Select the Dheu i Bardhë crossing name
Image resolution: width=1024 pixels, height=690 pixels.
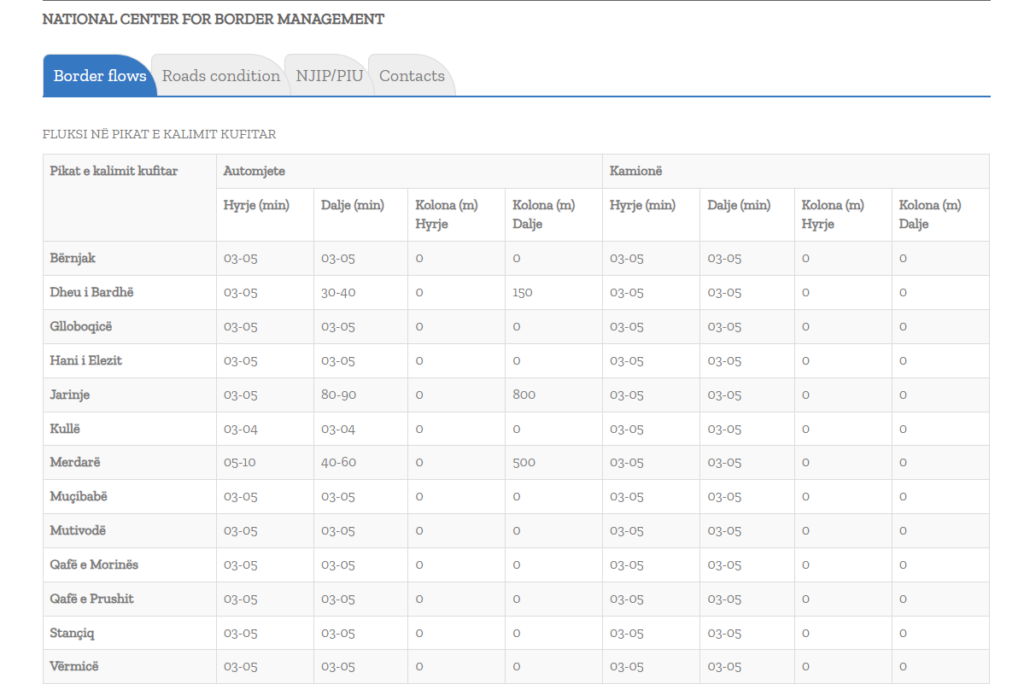[92, 292]
